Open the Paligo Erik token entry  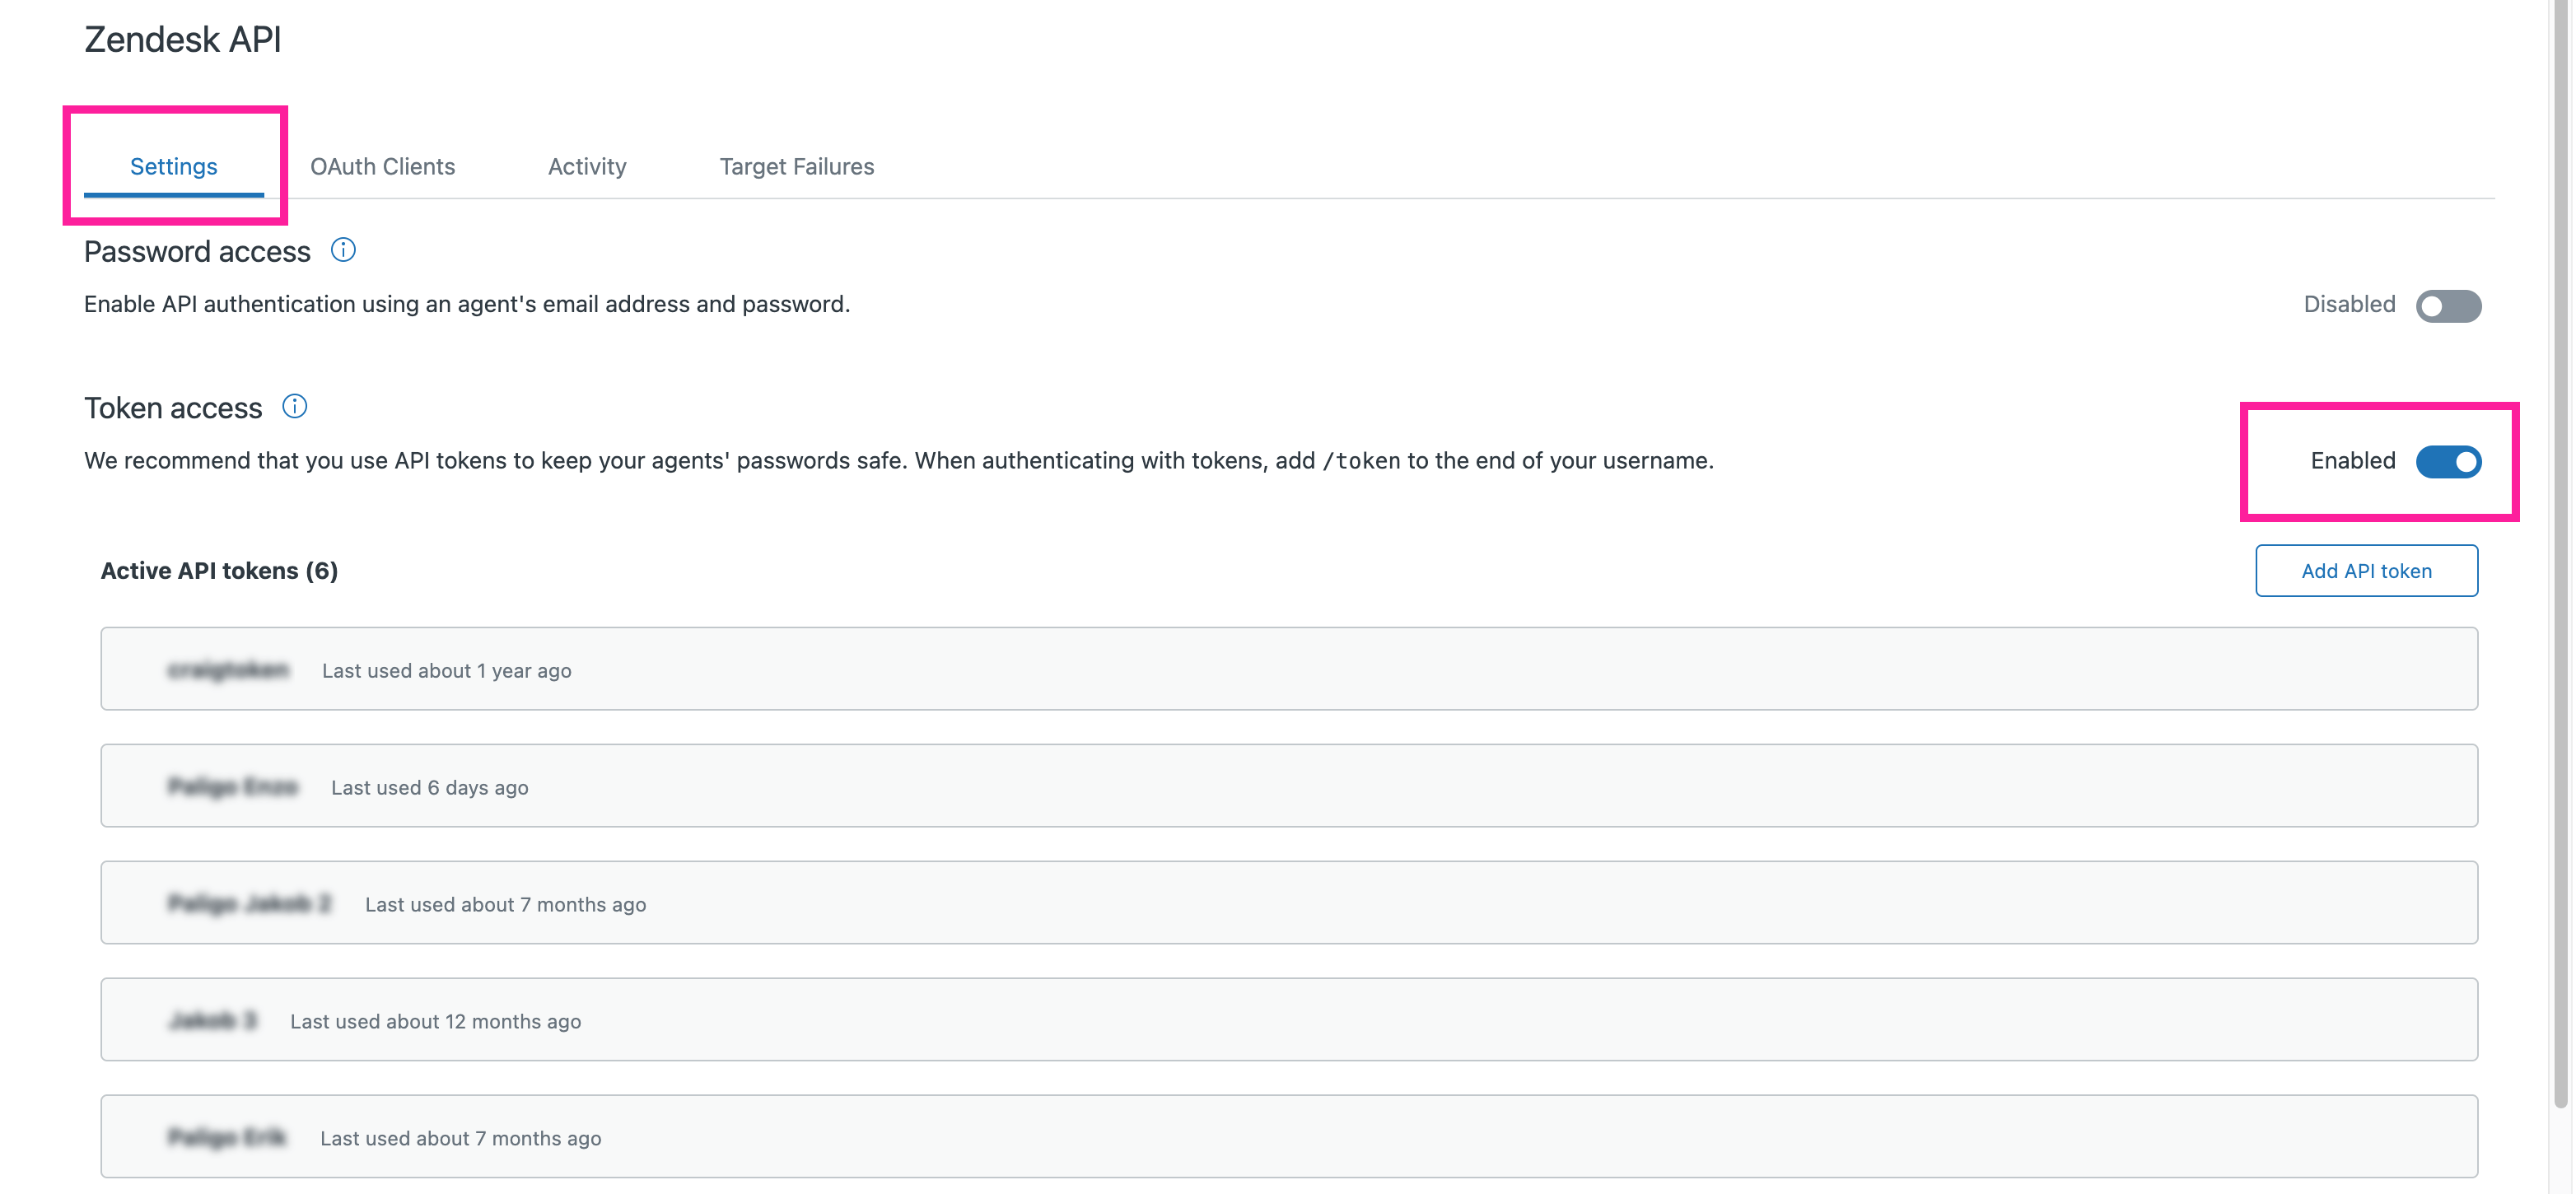pyautogui.click(x=1288, y=1136)
